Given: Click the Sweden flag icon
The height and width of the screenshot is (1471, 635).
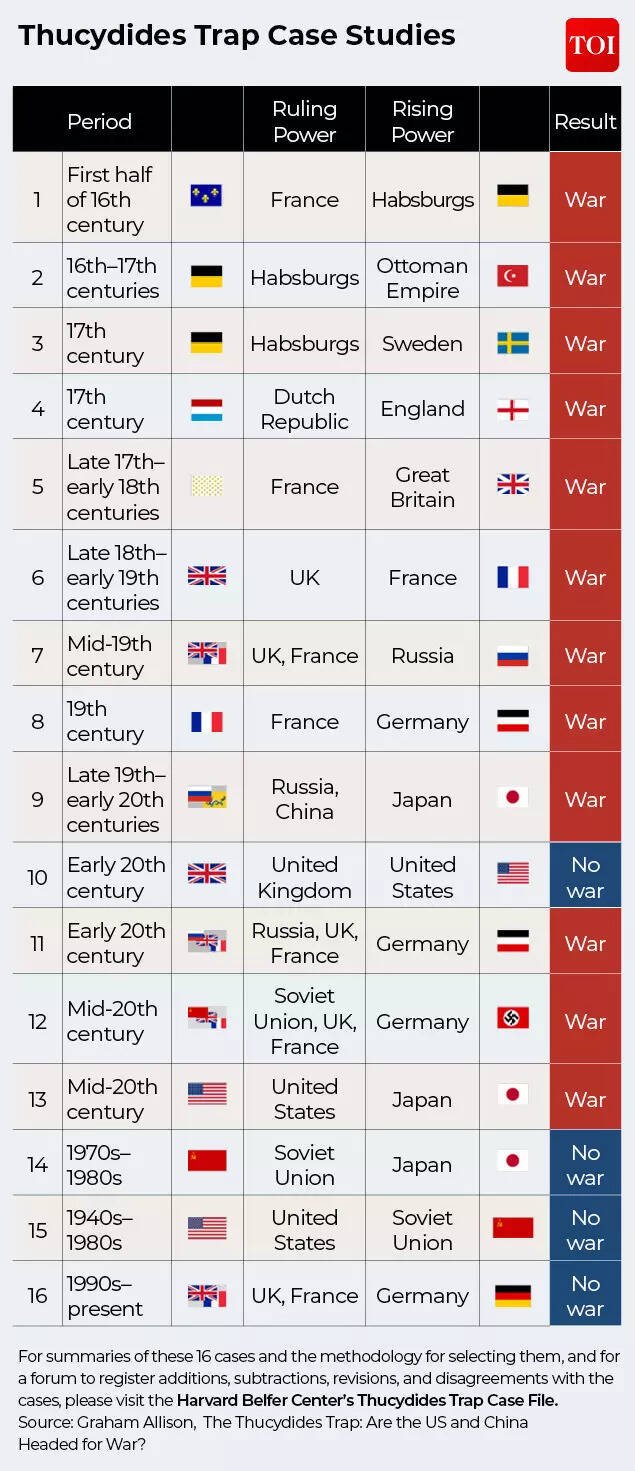Looking at the screenshot, I should (513, 343).
